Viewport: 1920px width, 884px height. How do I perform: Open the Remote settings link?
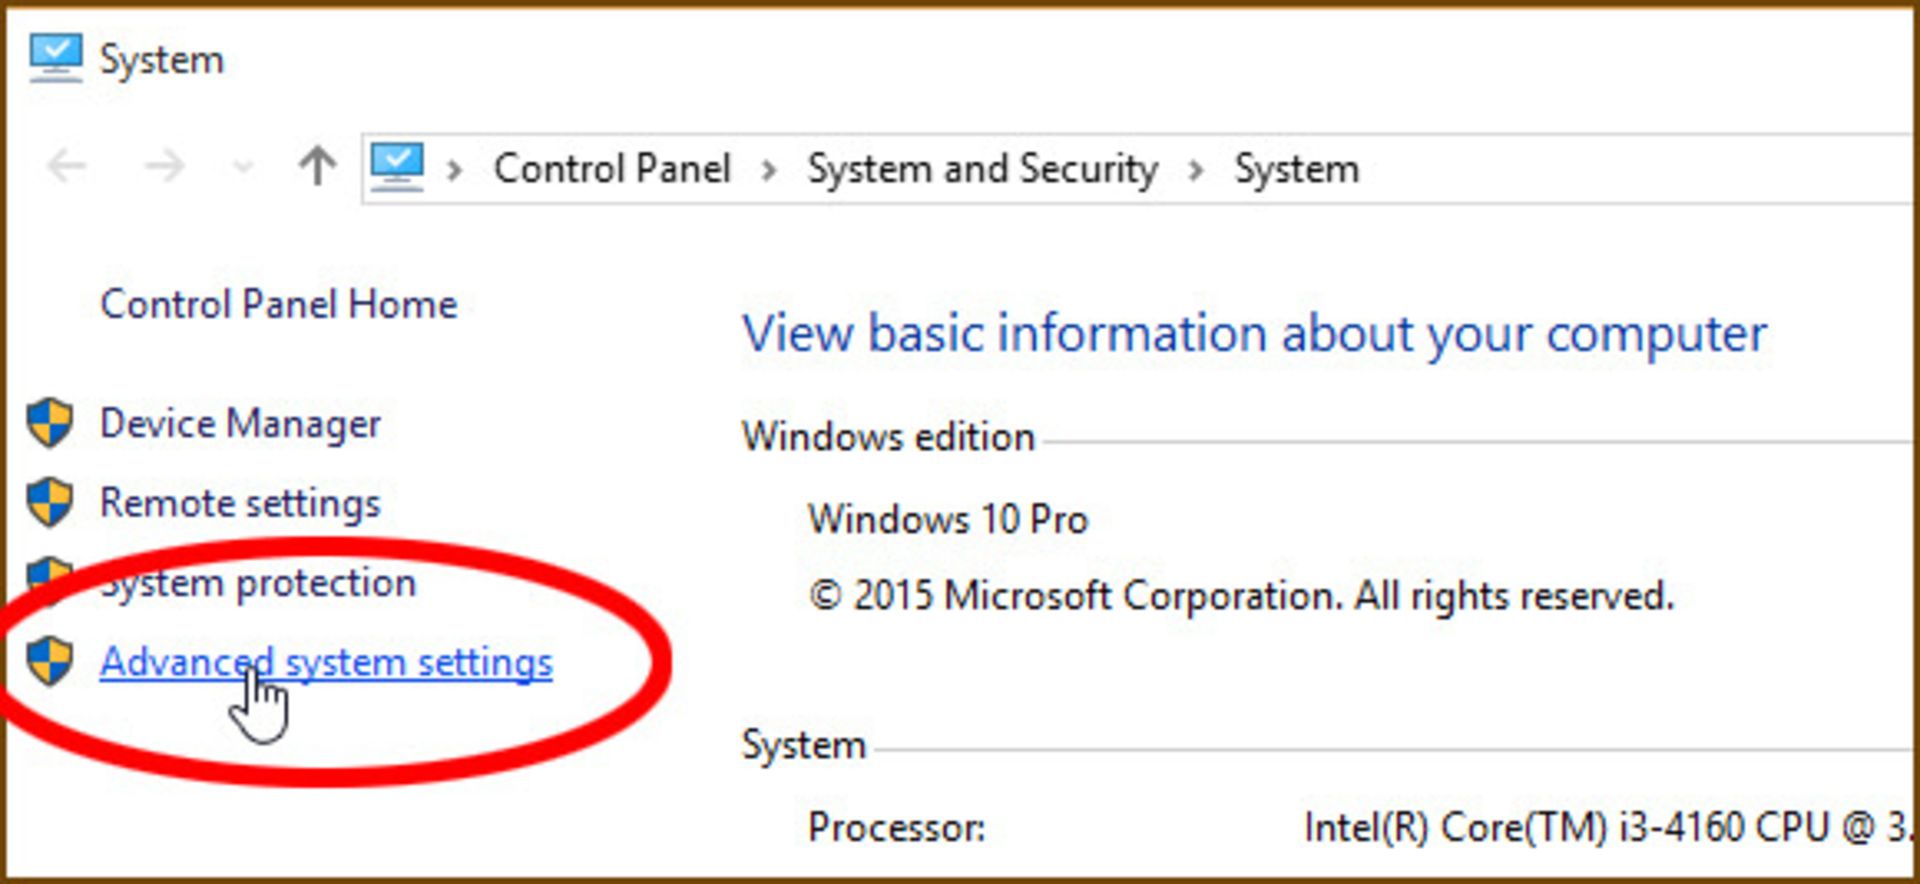[240, 503]
